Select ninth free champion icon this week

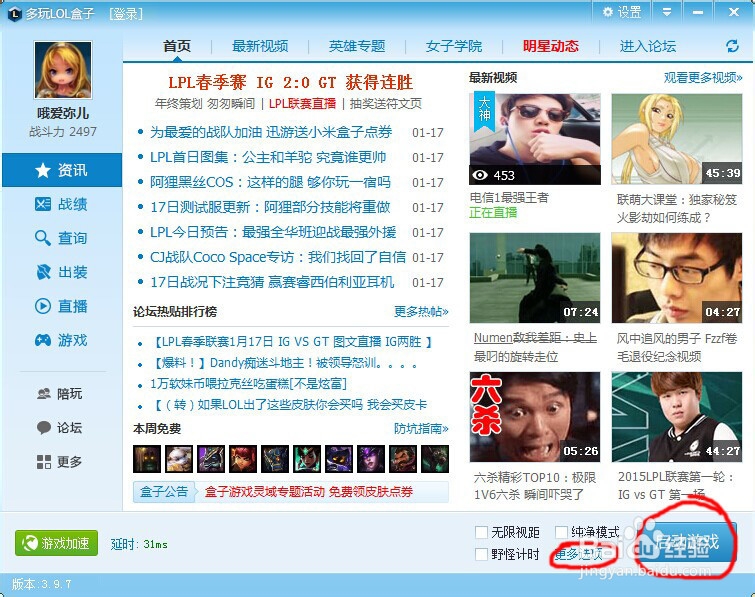click(x=403, y=459)
